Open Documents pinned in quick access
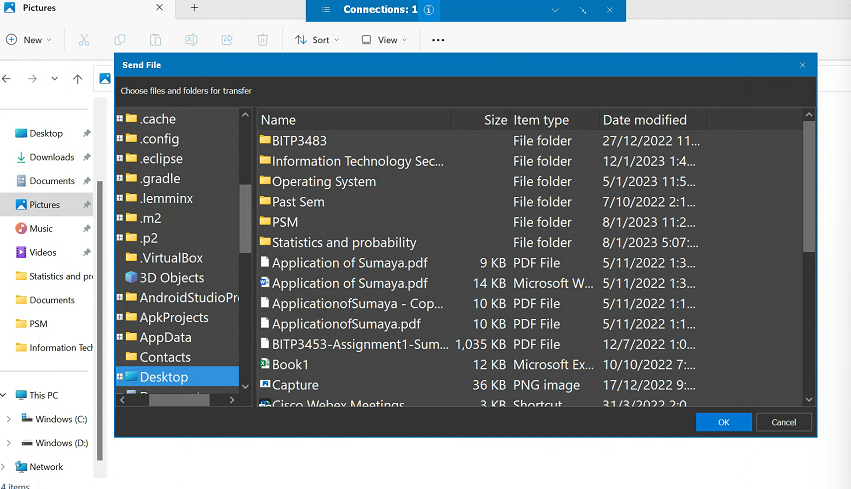This screenshot has width=851, height=489. pyautogui.click(x=52, y=181)
